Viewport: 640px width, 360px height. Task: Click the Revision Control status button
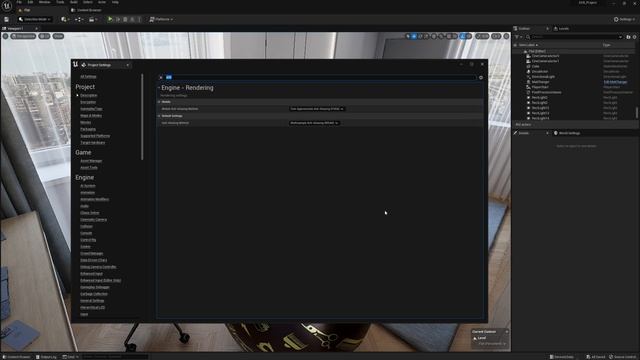pyautogui.click(x=622, y=357)
